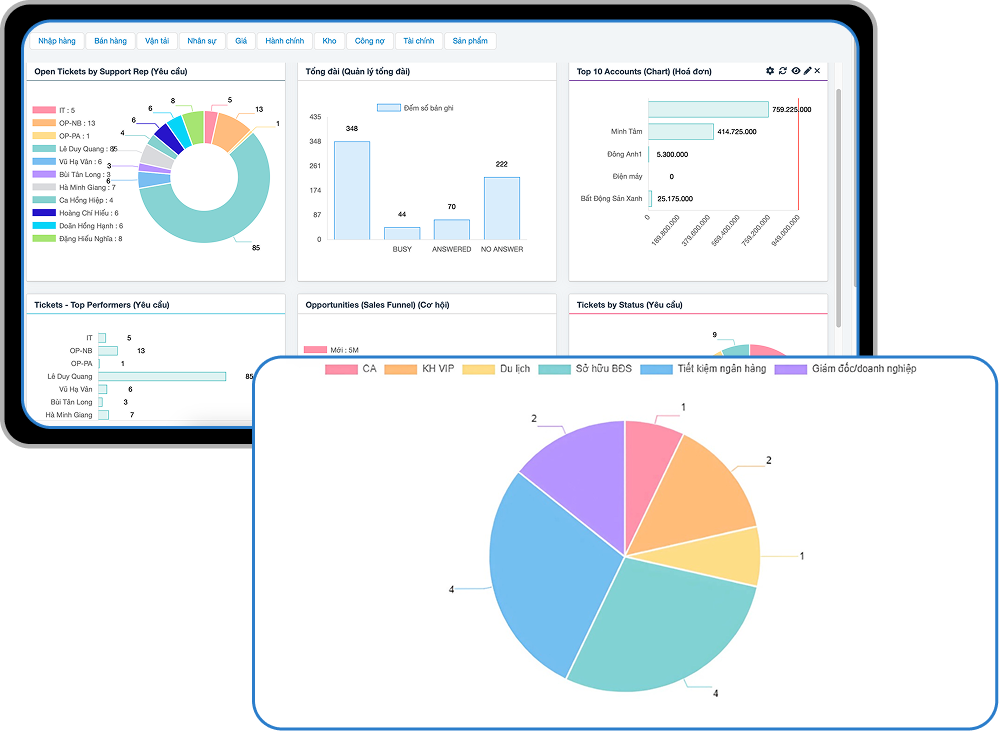Viewport: 999px width, 731px height.
Task: Refresh the Top 10 Accounts chart
Action: tap(783, 71)
